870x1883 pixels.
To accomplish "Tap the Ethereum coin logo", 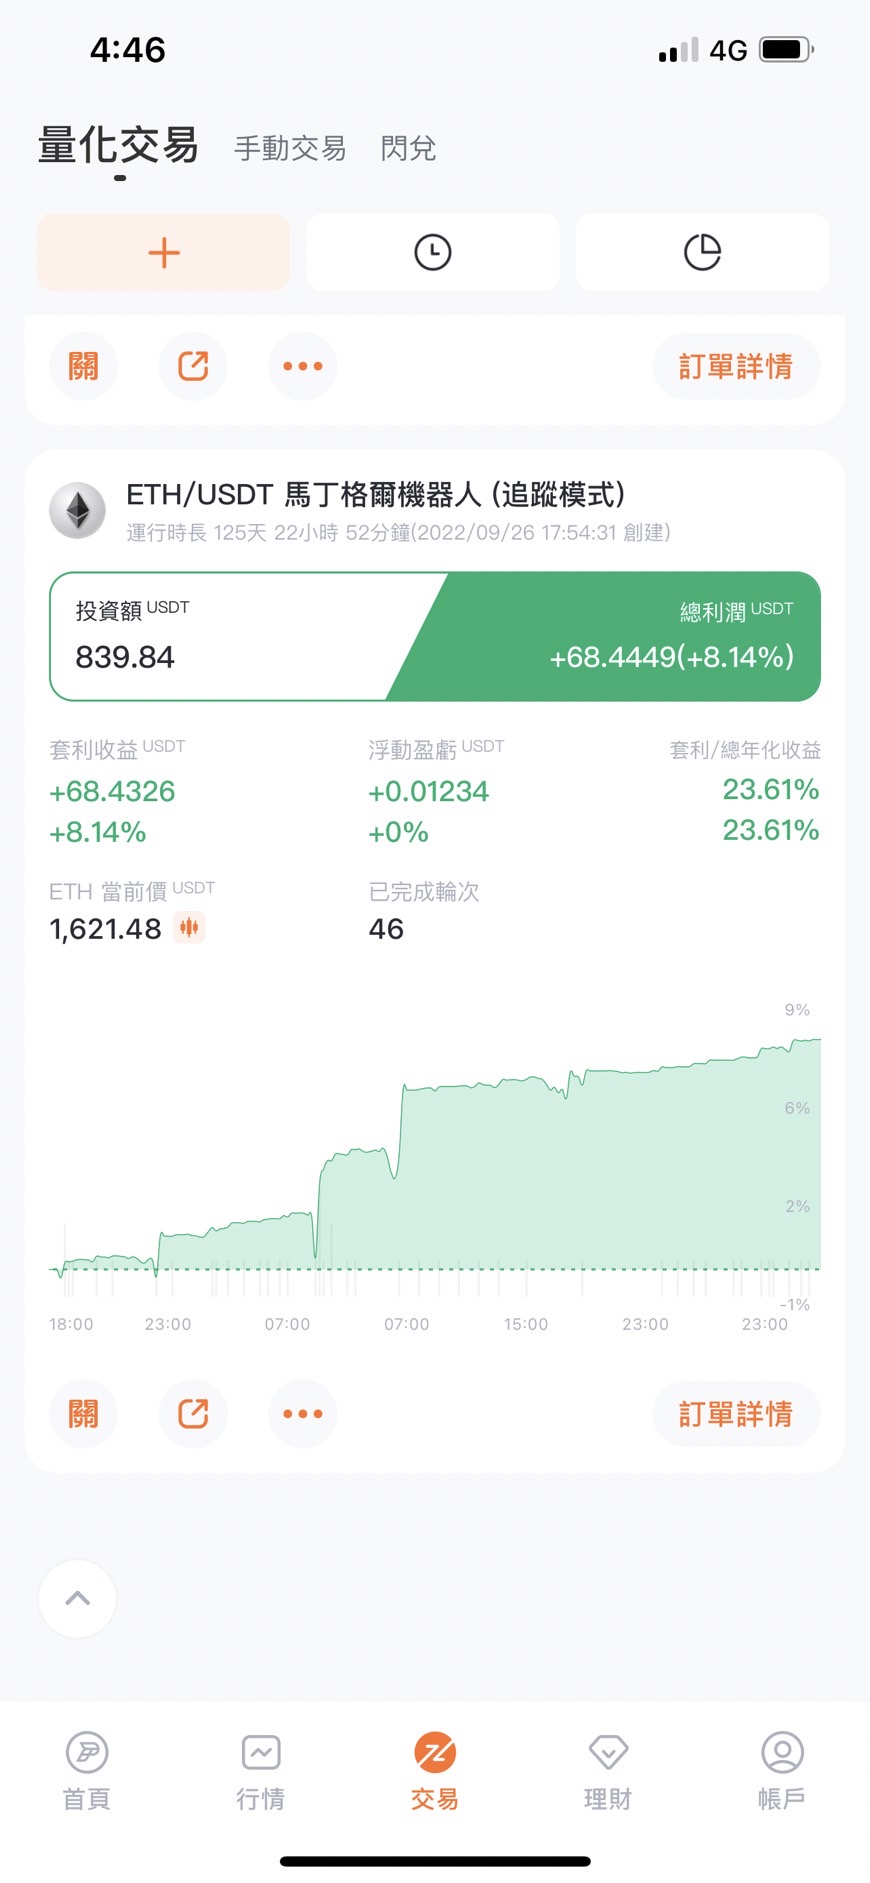I will pyautogui.click(x=78, y=511).
